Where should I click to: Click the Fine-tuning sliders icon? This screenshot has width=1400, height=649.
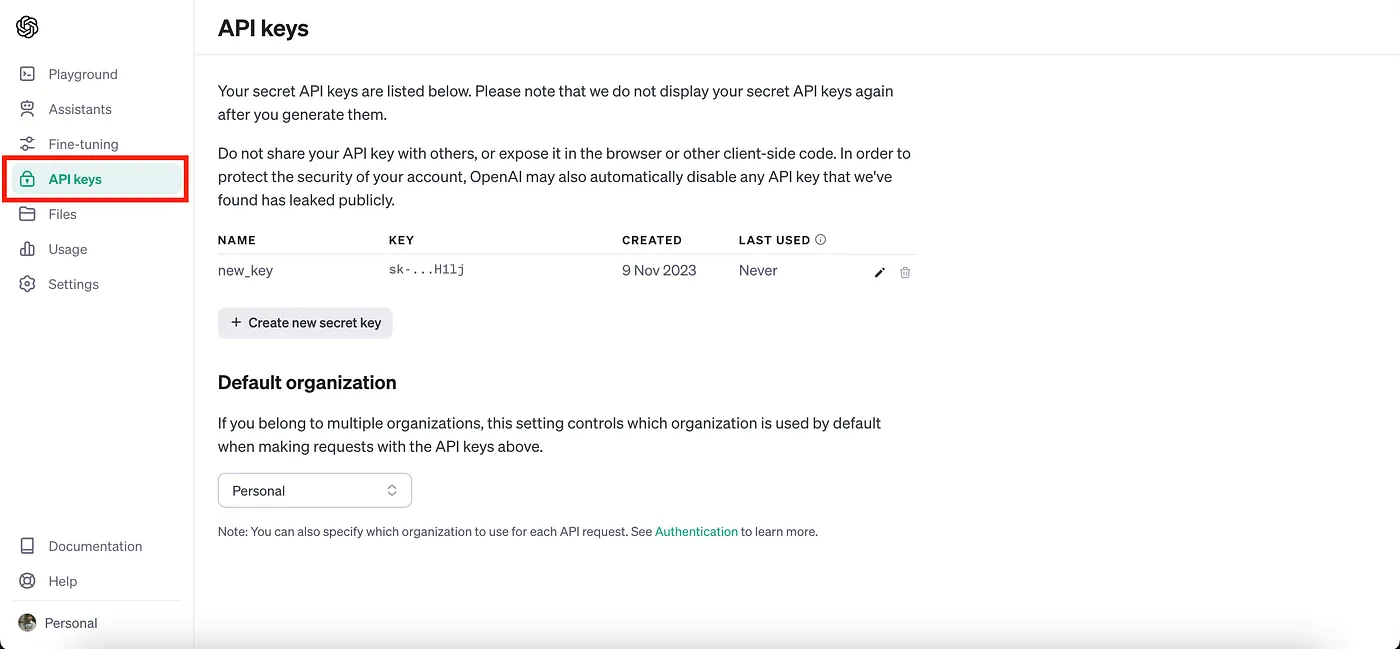coord(28,144)
